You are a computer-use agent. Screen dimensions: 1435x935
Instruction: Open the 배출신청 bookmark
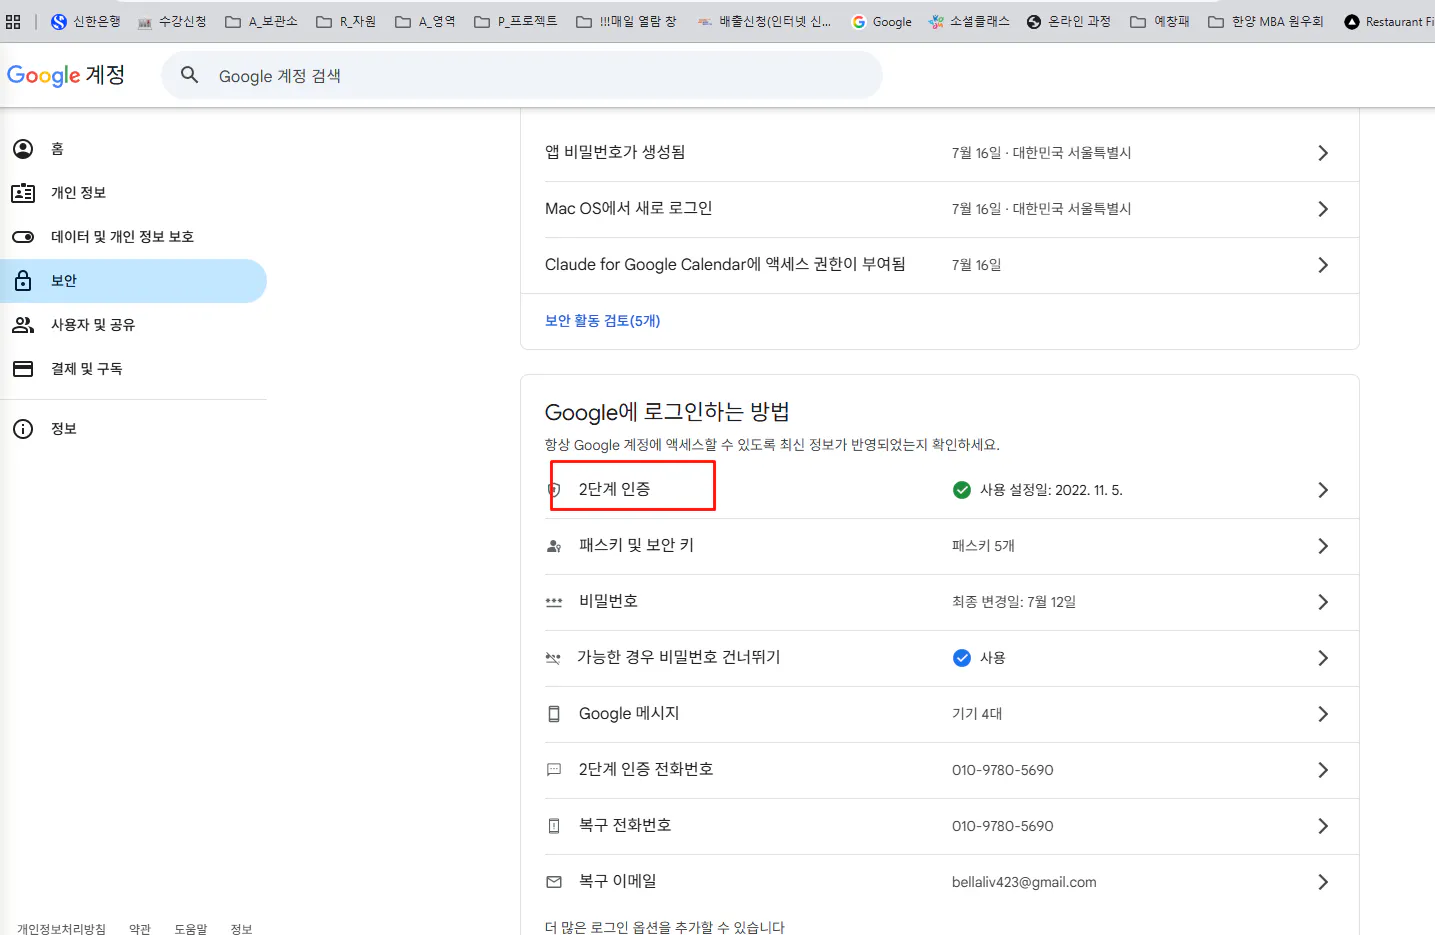click(764, 21)
